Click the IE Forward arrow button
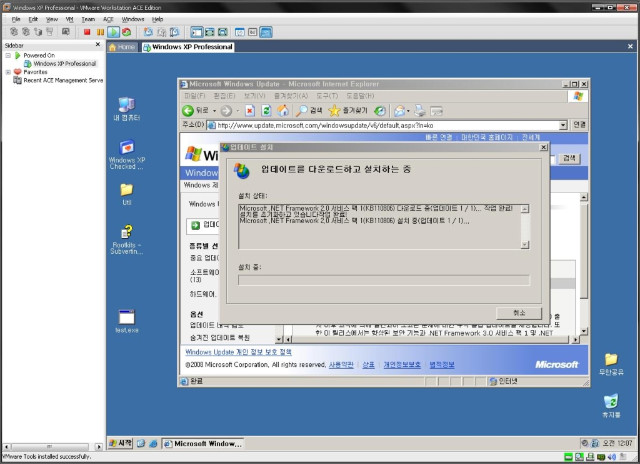The height and width of the screenshot is (464, 640). (x=226, y=111)
